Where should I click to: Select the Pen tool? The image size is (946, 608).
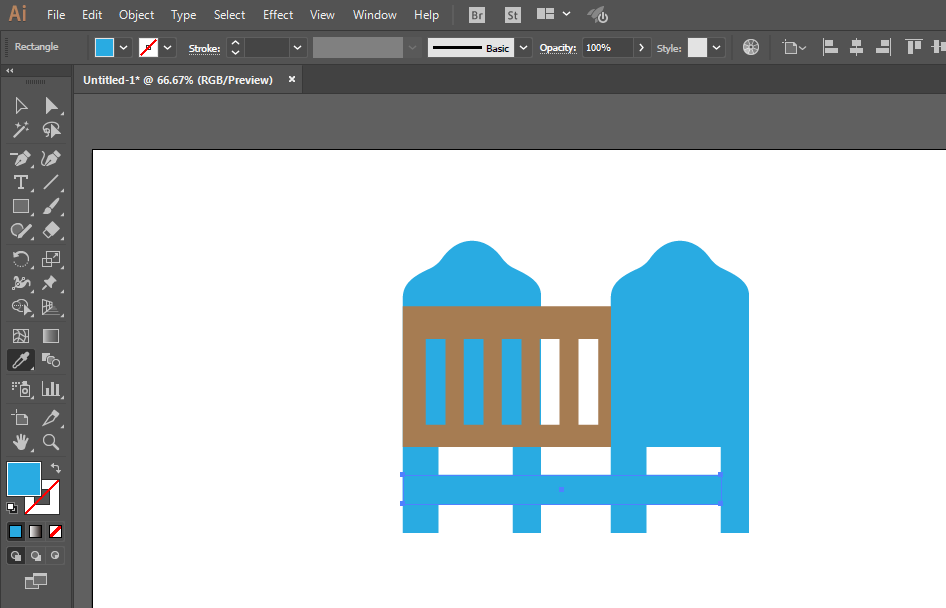(21, 159)
